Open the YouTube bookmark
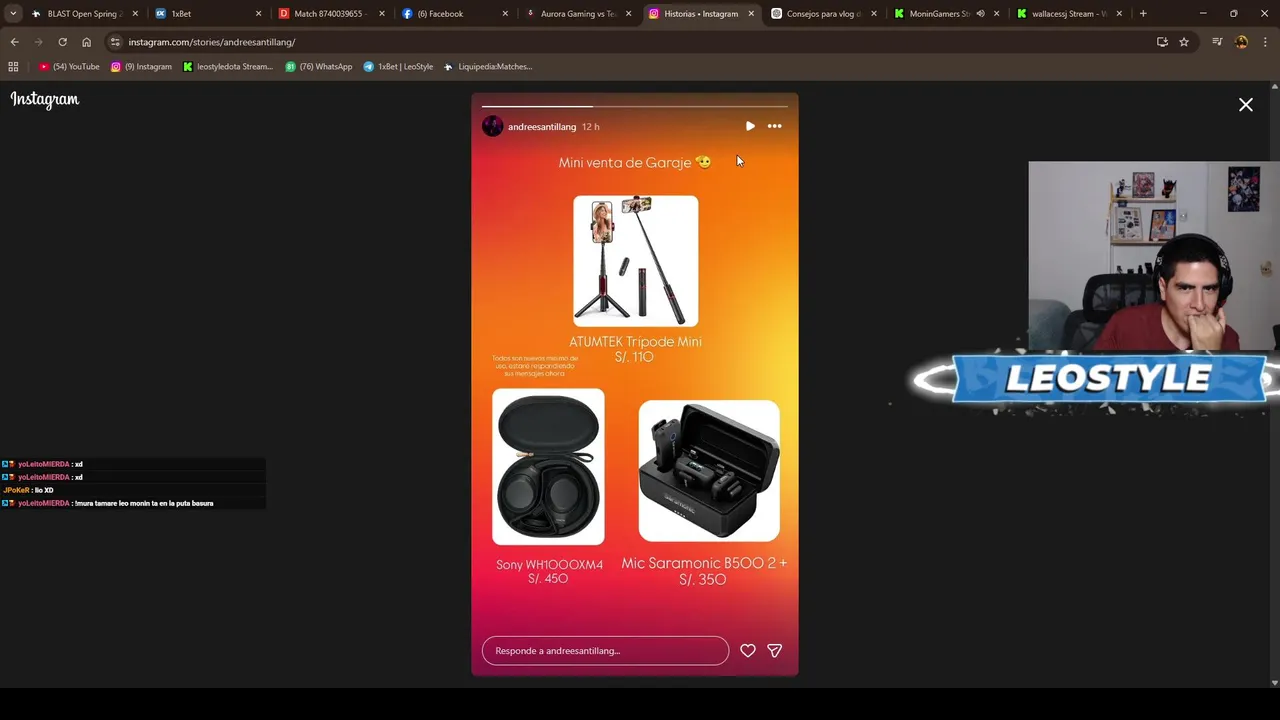This screenshot has width=1280, height=720. [x=69, y=67]
